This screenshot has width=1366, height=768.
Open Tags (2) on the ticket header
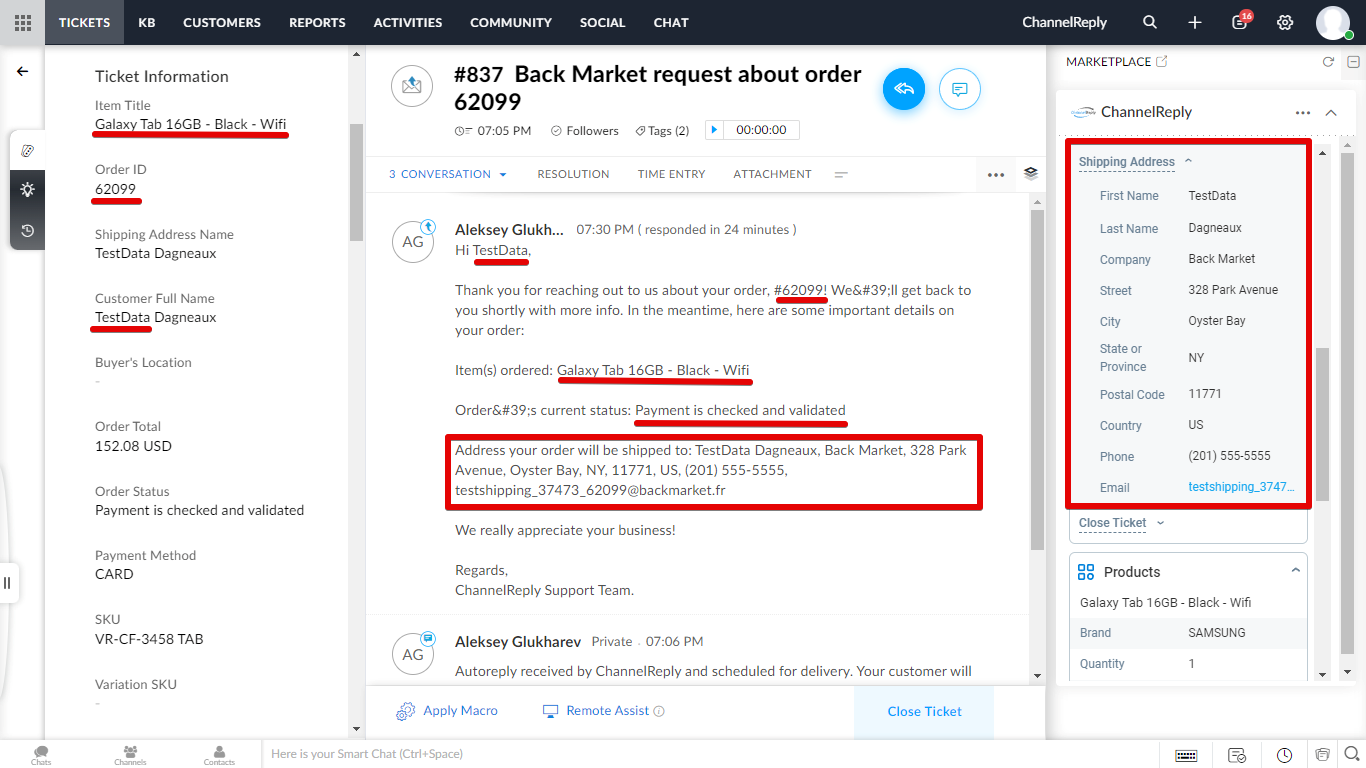pyautogui.click(x=663, y=130)
